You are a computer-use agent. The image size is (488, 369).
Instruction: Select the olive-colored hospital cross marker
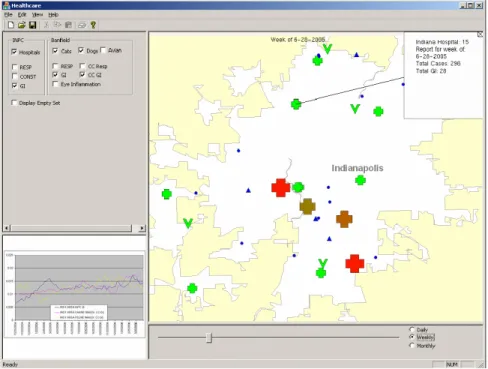(x=307, y=206)
